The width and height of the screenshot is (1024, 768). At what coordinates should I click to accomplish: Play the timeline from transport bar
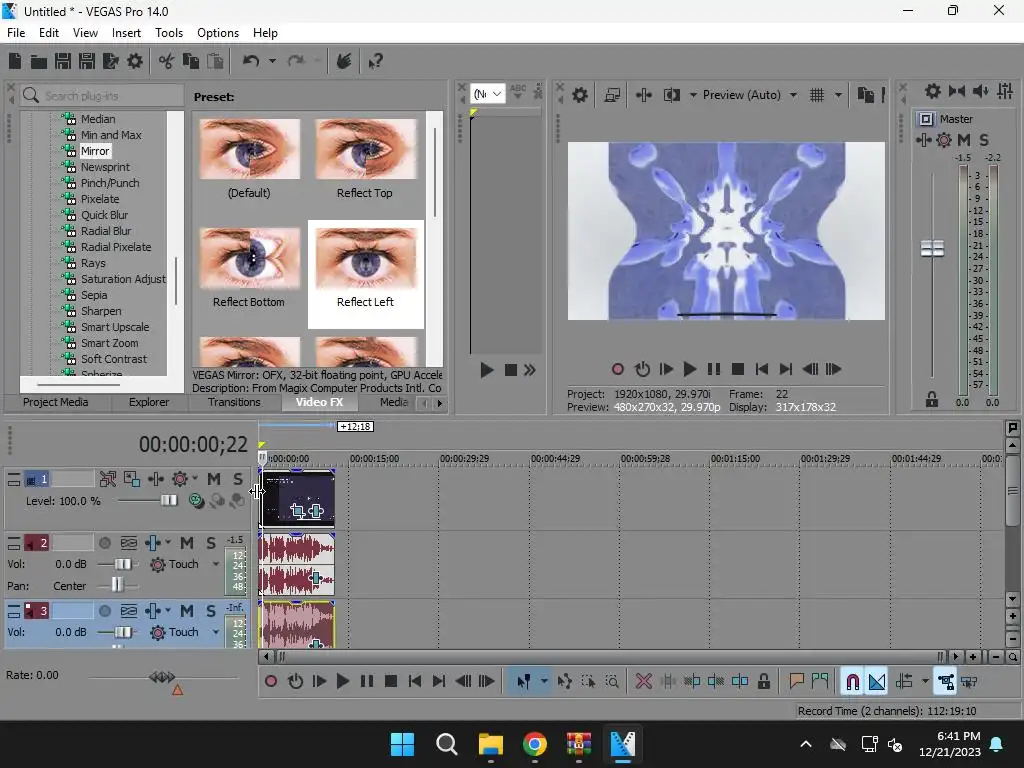pos(342,682)
